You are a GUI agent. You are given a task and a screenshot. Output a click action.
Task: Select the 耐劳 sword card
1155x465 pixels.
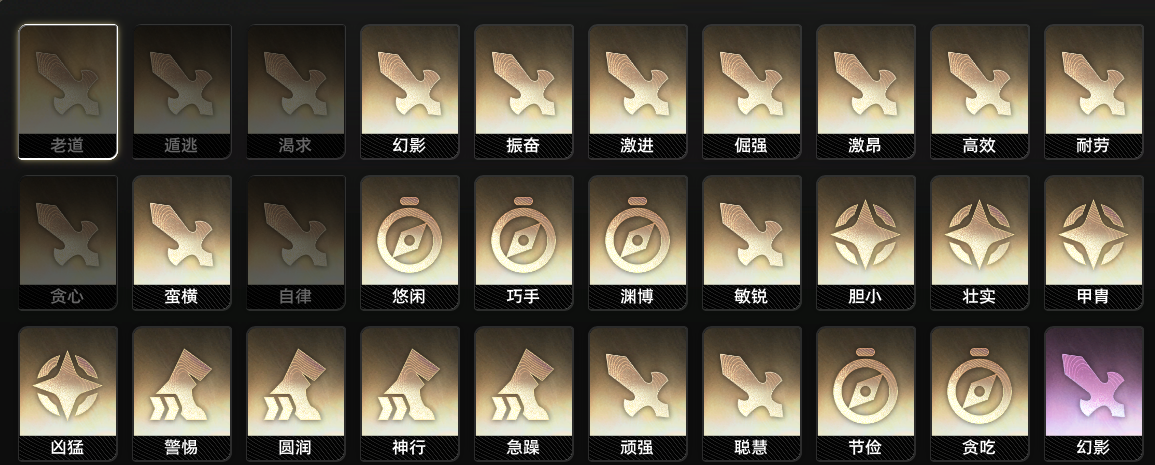click(1094, 91)
